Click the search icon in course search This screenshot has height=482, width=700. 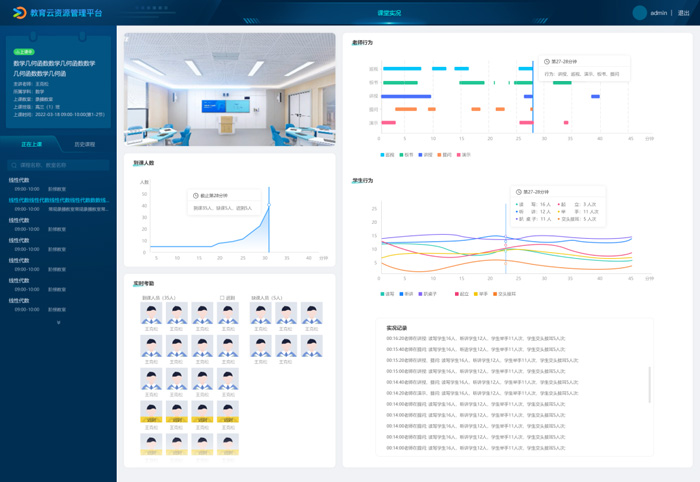14,165
